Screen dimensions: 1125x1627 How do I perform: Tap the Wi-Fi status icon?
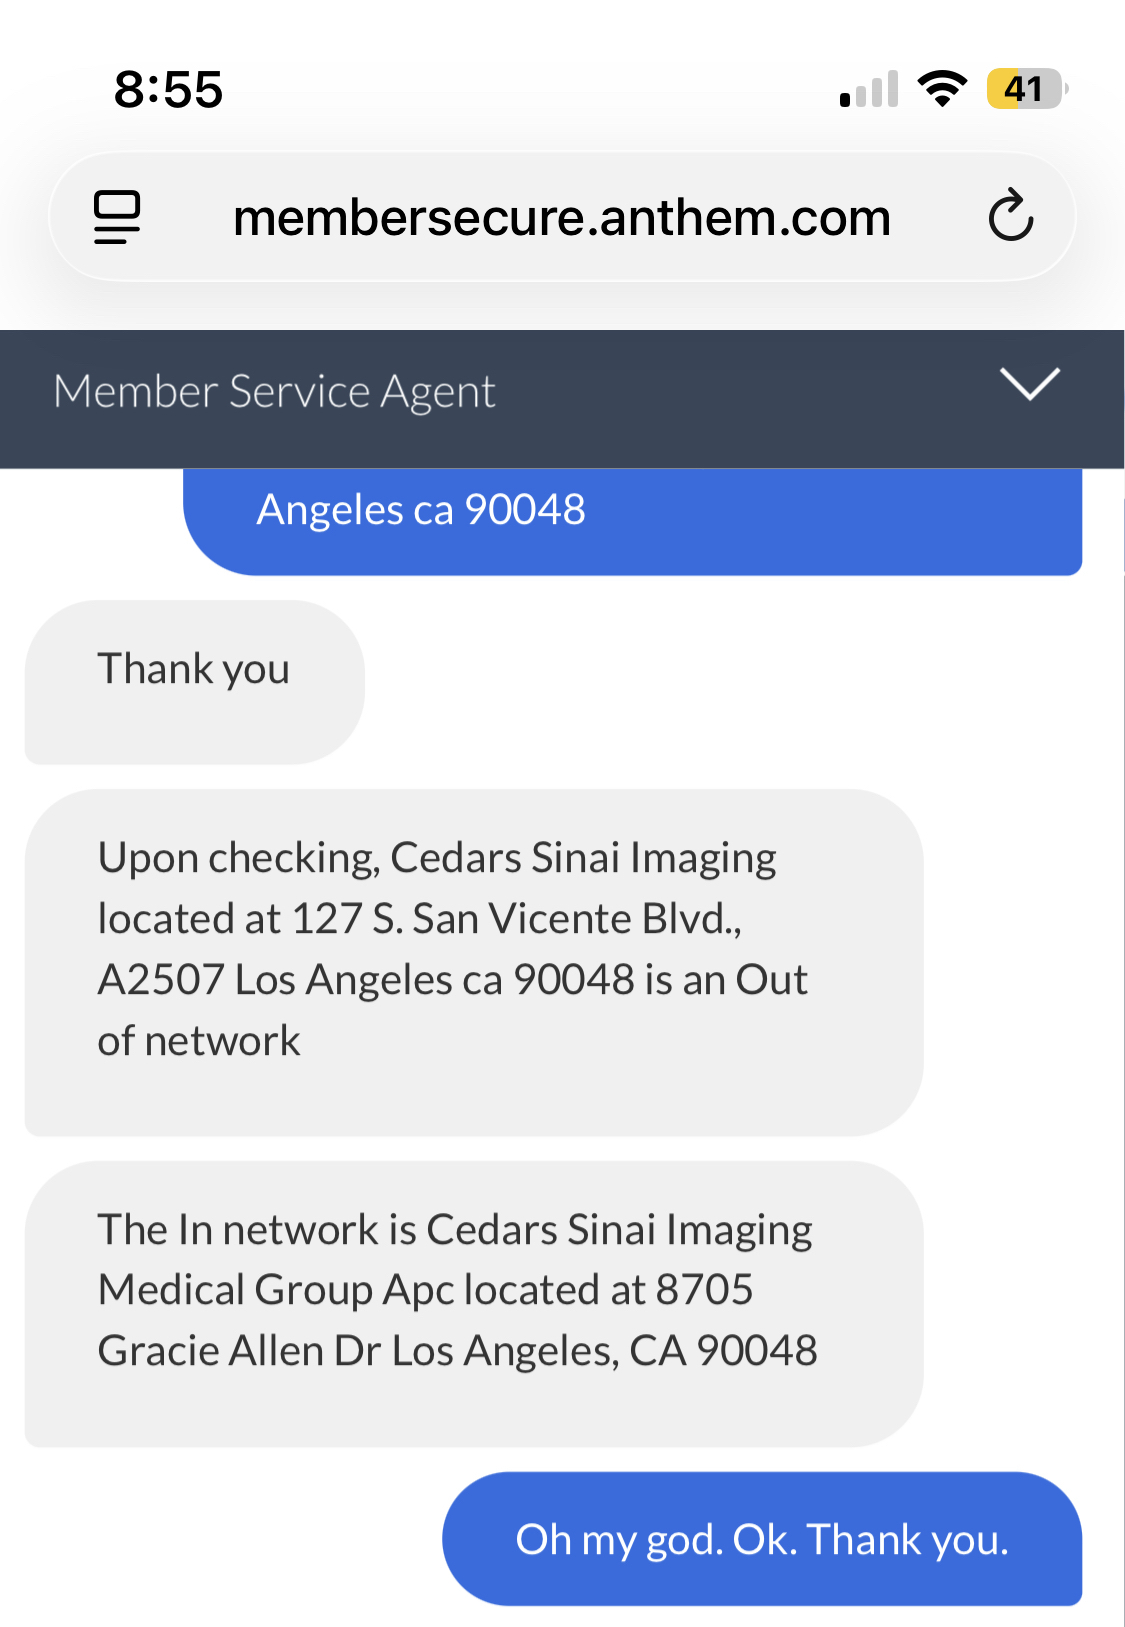pos(941,89)
